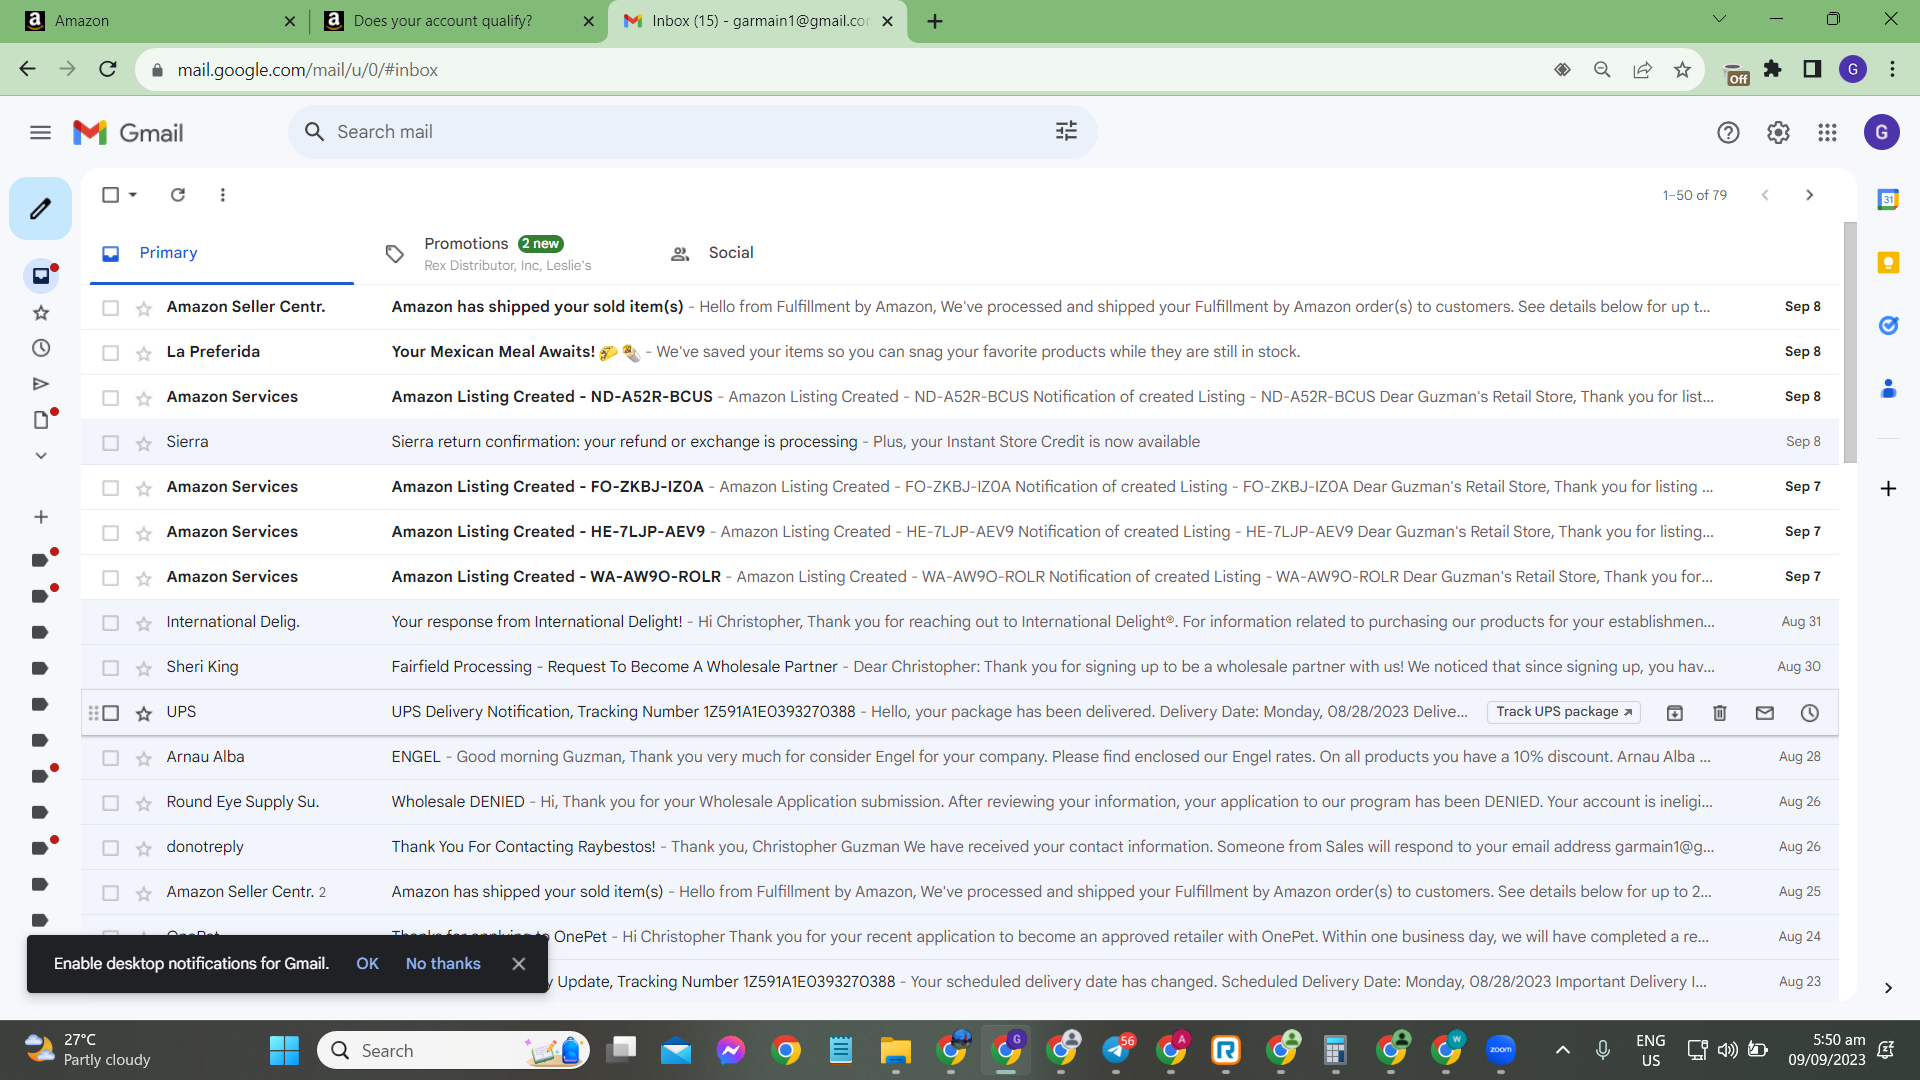Open the Chrome tab search dropdown
The width and height of the screenshot is (1920, 1080).
tap(1719, 19)
